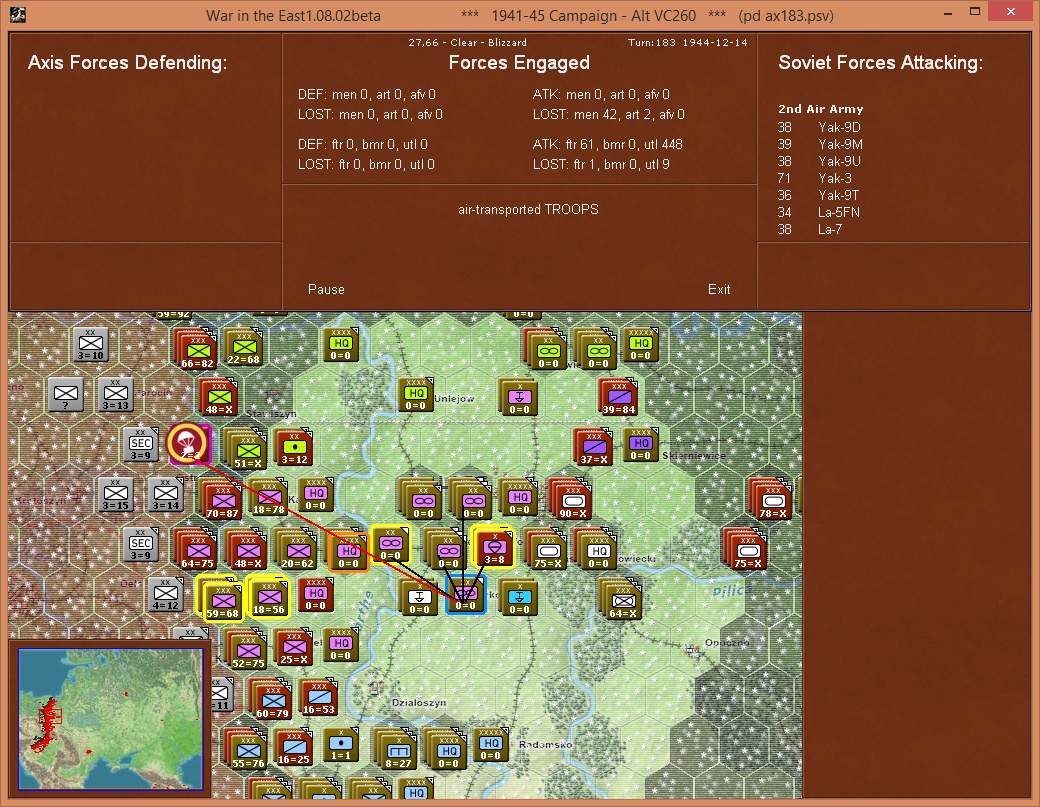Select the unit counter 25=X
The image size is (1040, 807).
point(294,647)
